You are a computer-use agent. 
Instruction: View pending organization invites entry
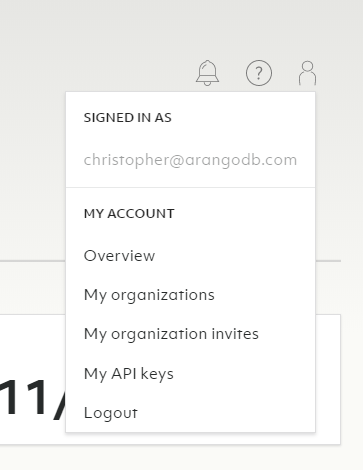190,334
